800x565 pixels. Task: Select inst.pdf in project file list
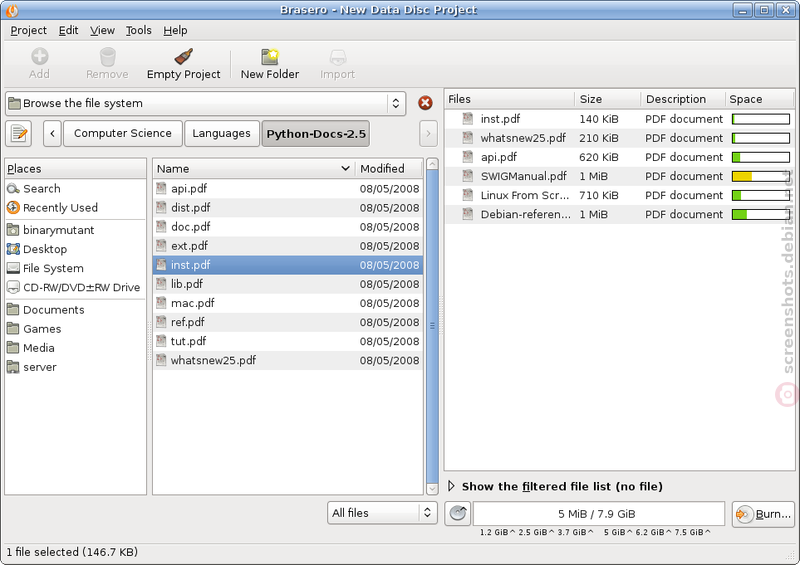pyautogui.click(x=619, y=119)
